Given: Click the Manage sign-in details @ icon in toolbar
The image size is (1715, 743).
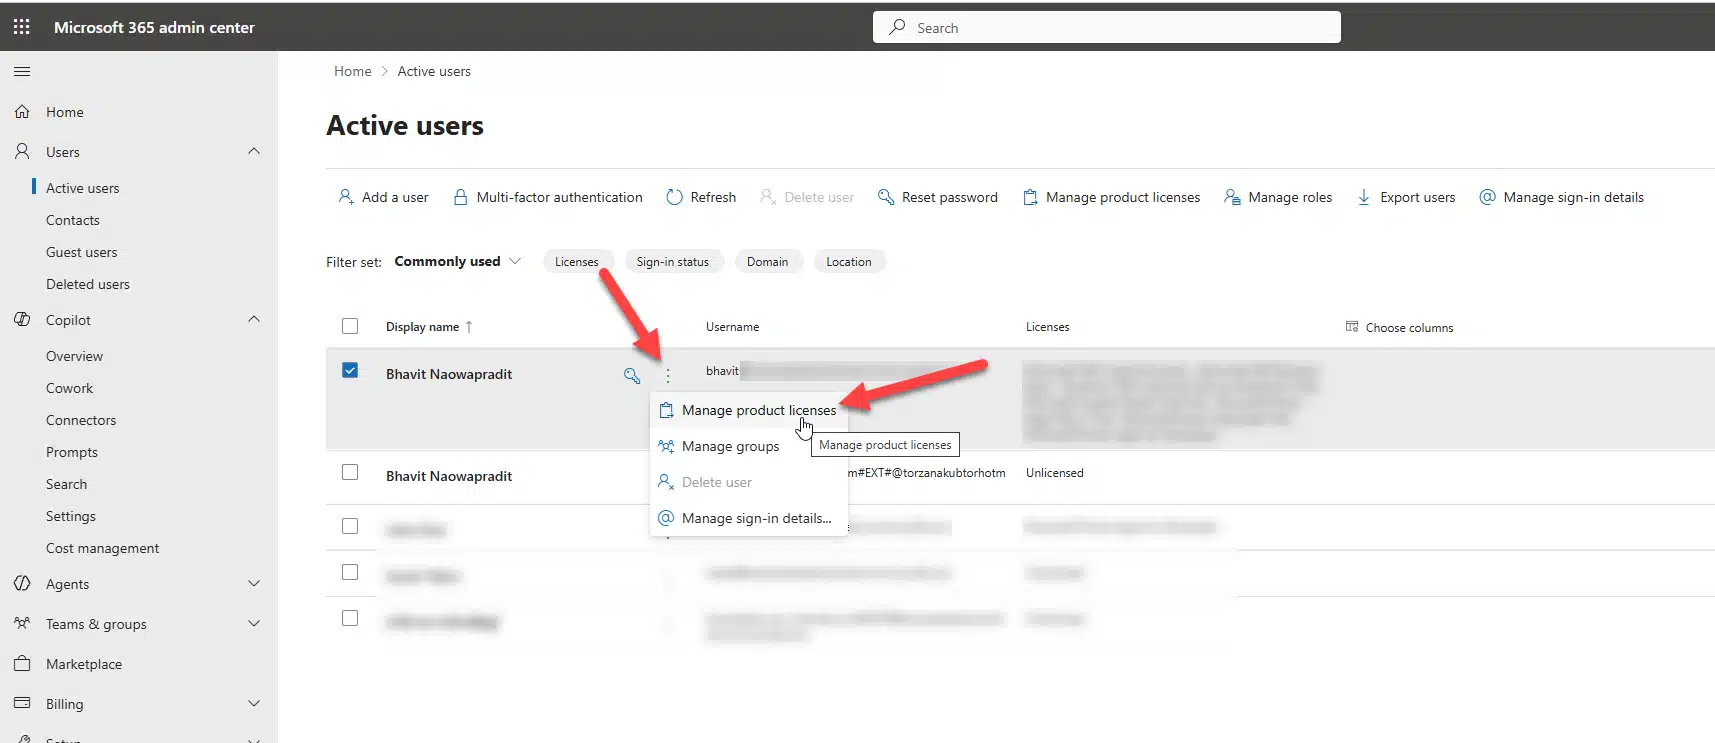Looking at the screenshot, I should click(x=1488, y=197).
